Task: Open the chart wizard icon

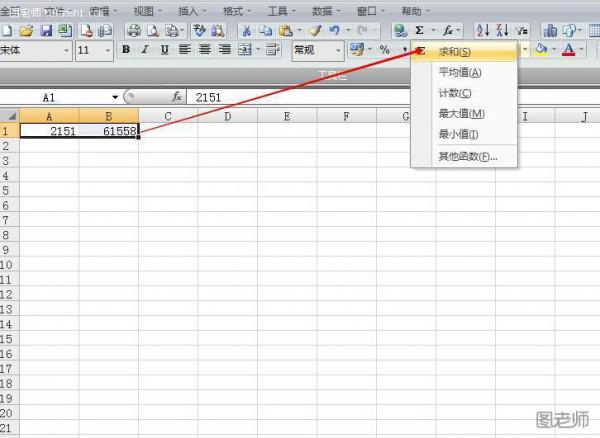Action: [x=550, y=31]
